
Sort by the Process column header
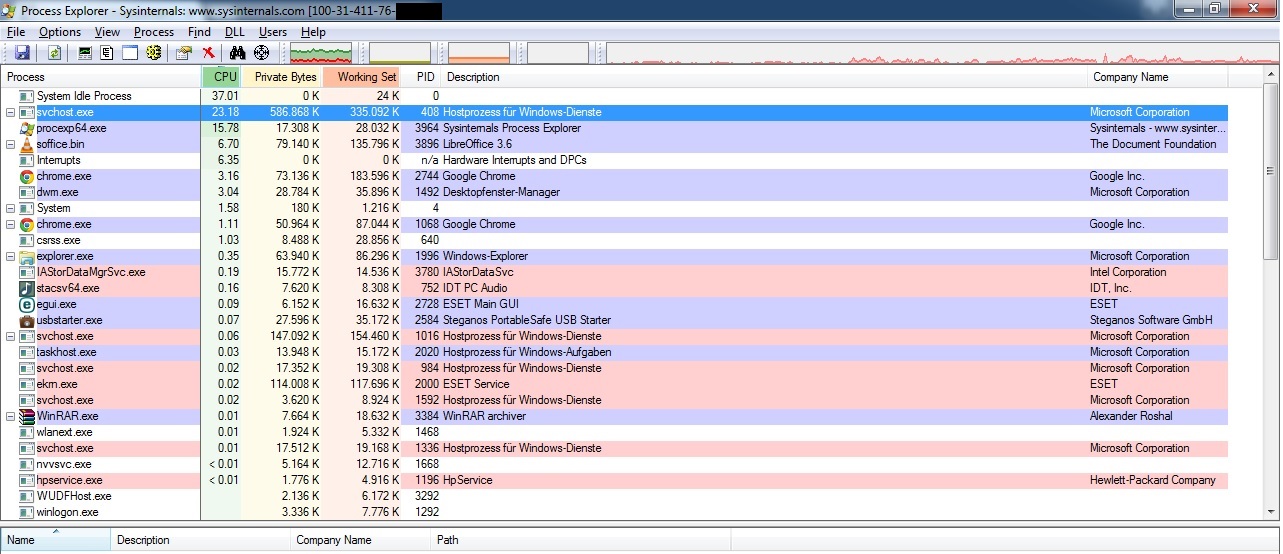[x=101, y=77]
